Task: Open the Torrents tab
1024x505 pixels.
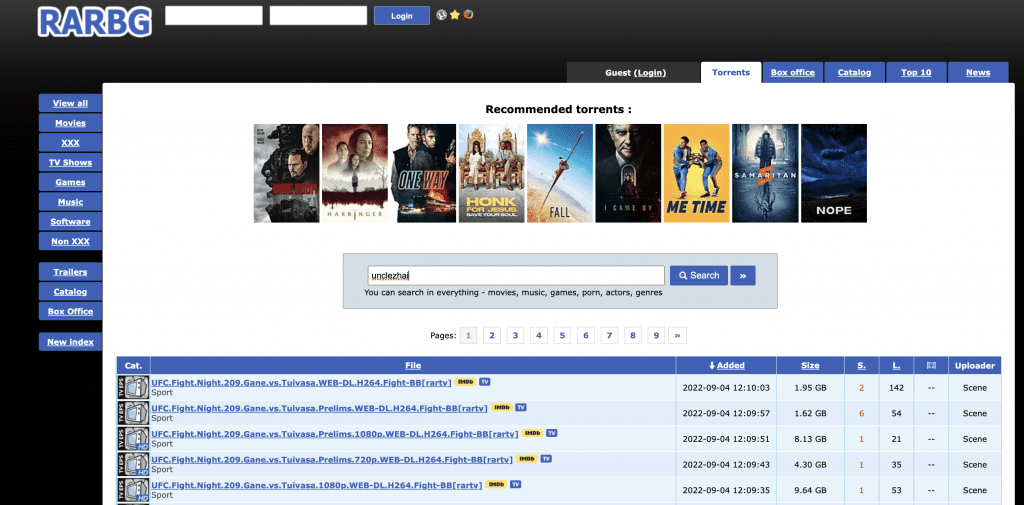Action: pyautogui.click(x=731, y=73)
